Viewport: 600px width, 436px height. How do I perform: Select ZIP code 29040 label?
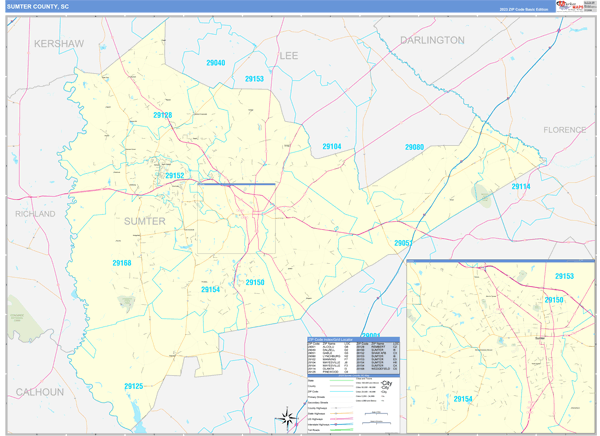tap(216, 63)
